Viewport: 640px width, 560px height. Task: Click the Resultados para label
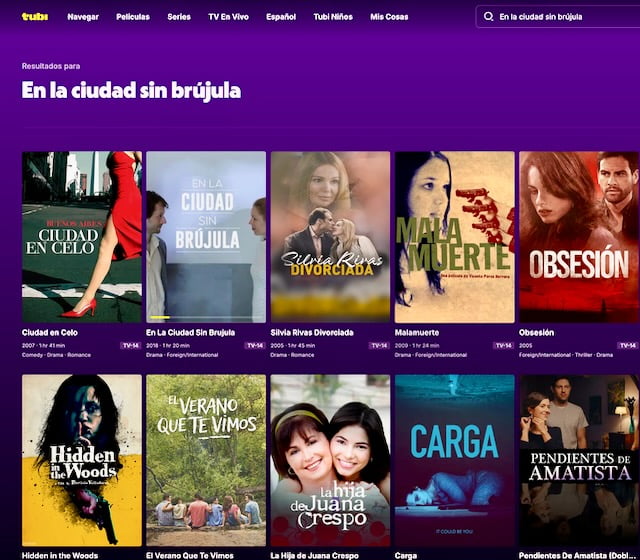click(x=51, y=66)
